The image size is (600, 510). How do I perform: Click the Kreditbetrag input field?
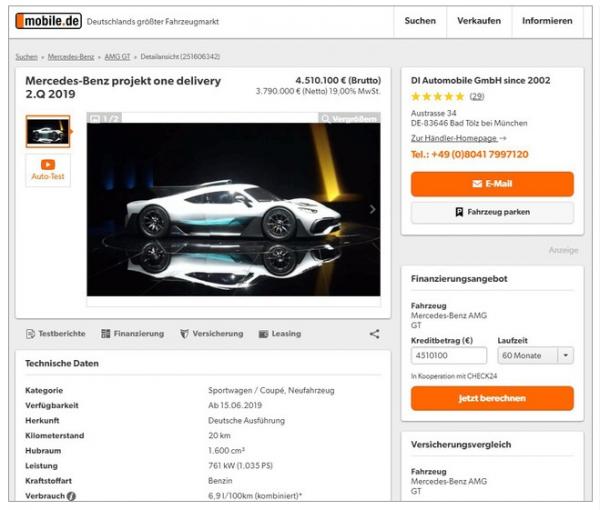click(x=448, y=355)
